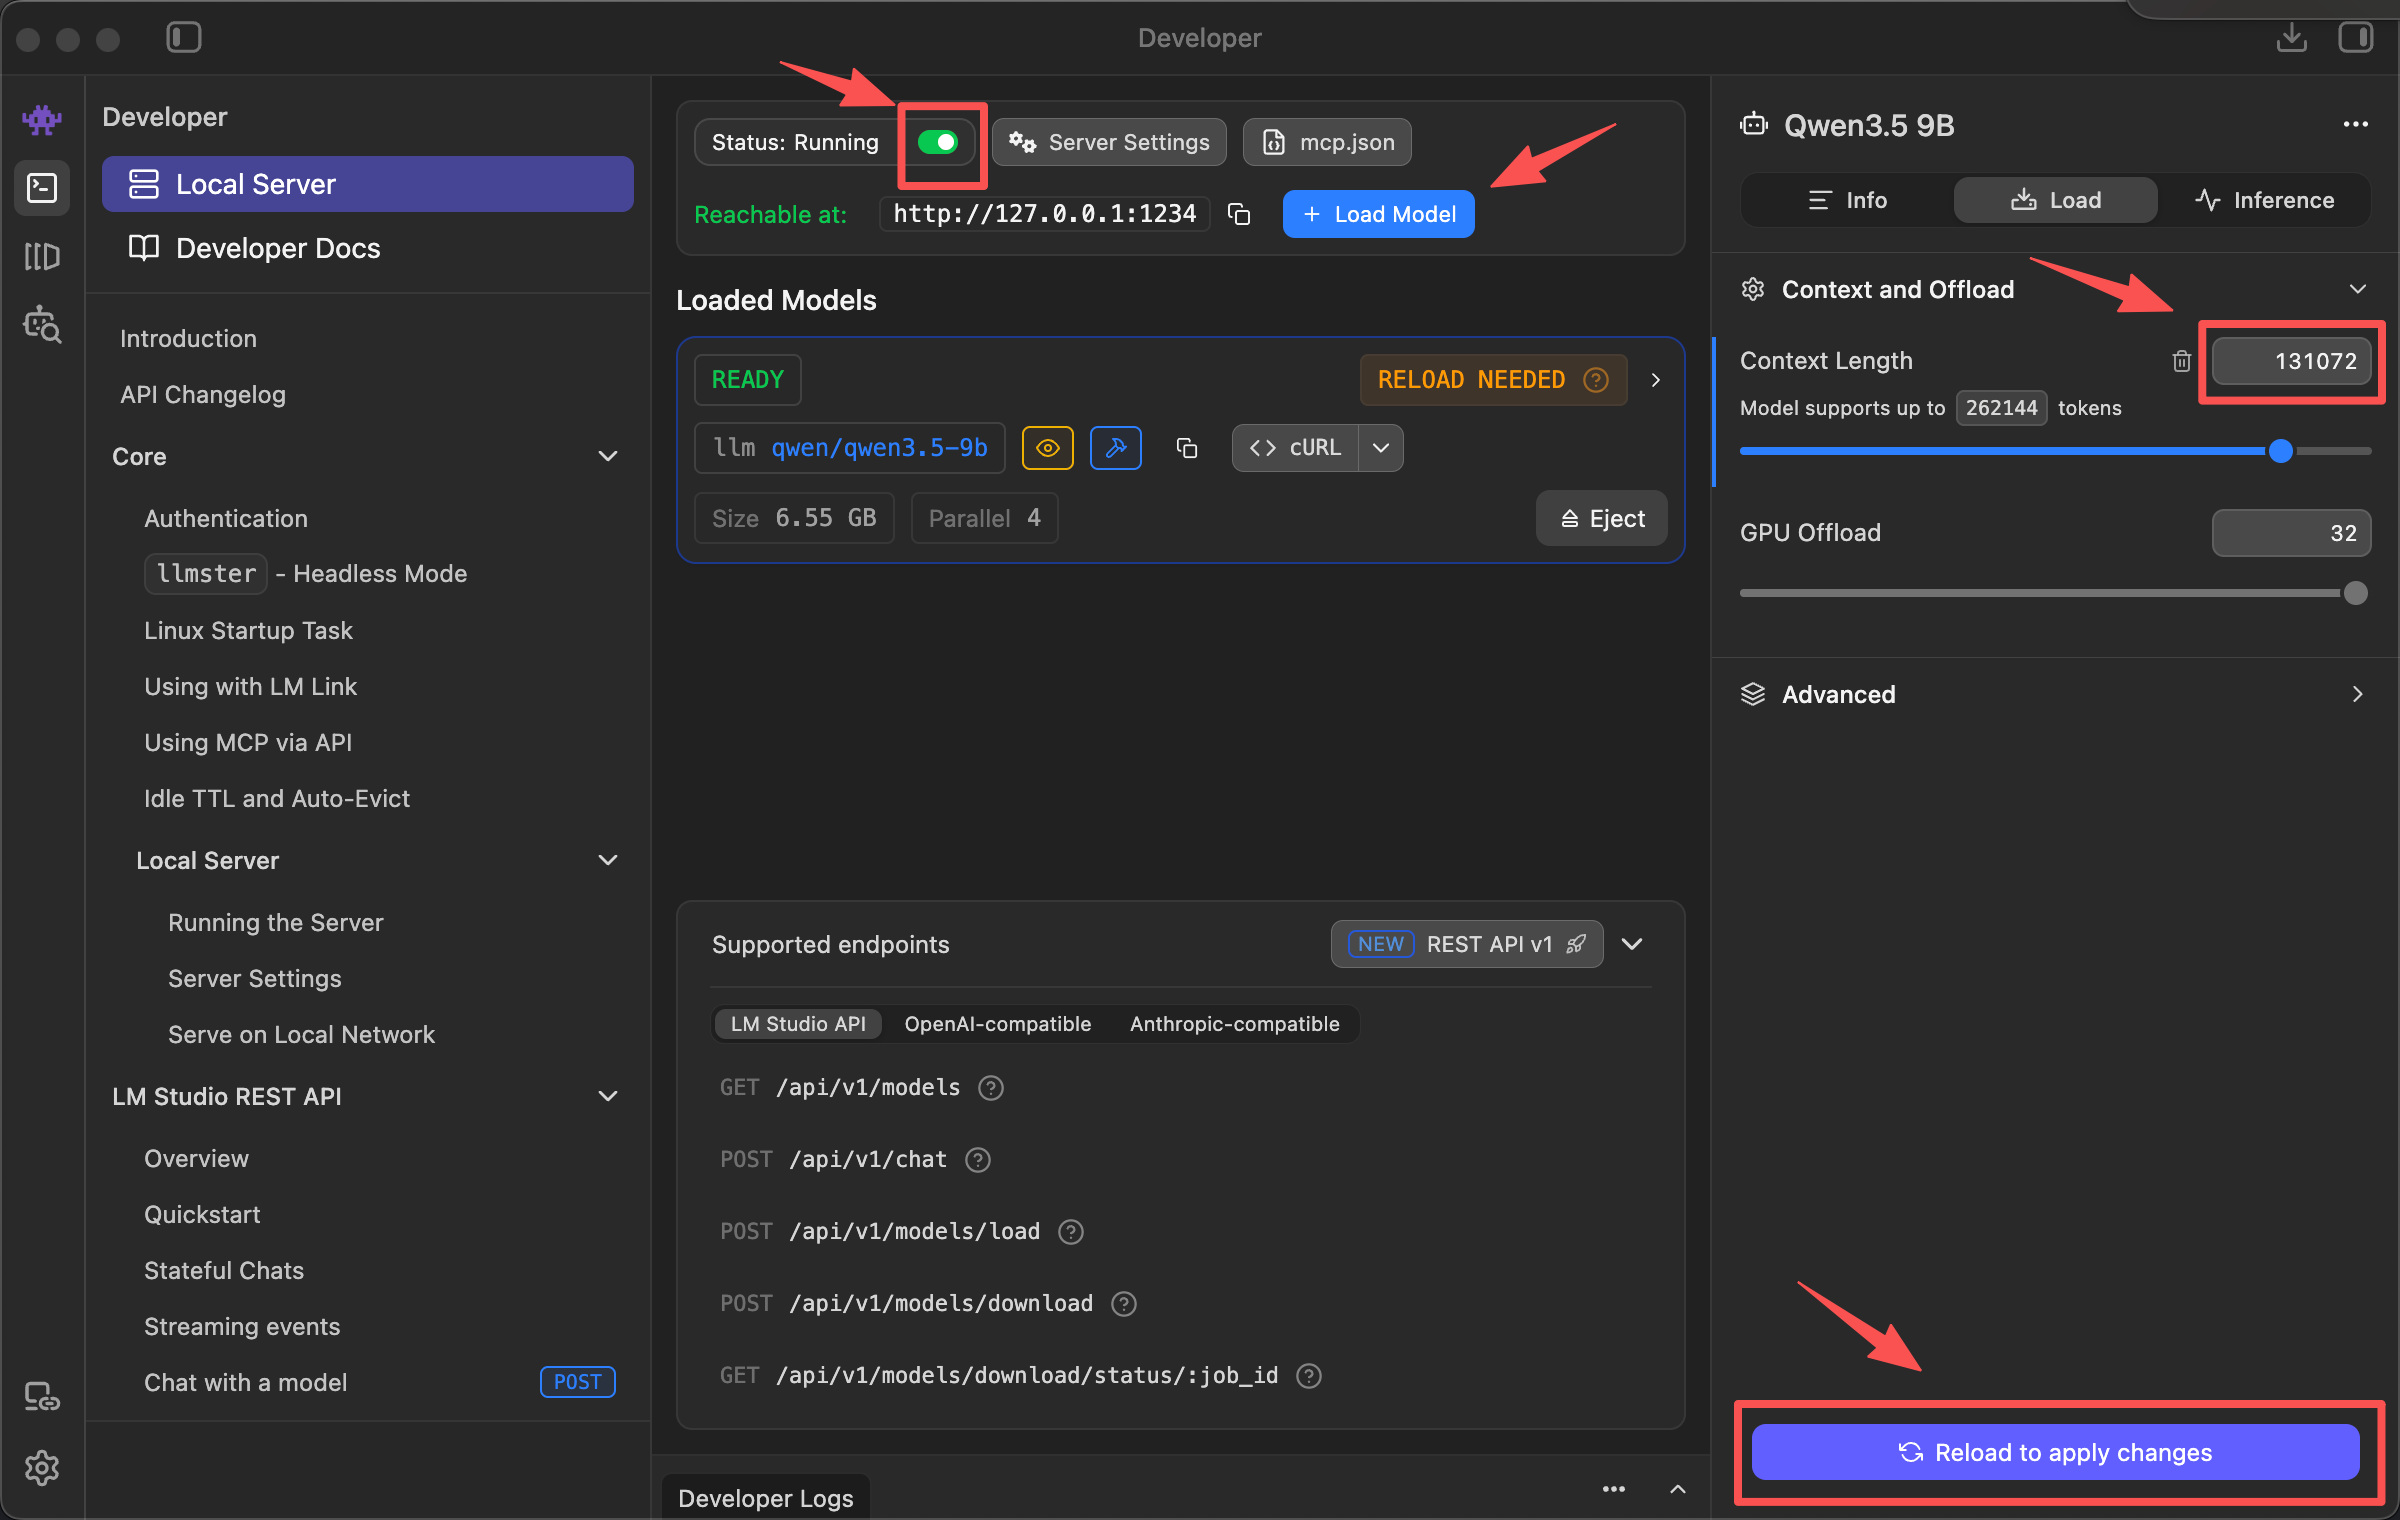Open the REST API v1 NEW button
Image resolution: width=2400 pixels, height=1520 pixels.
[1467, 944]
